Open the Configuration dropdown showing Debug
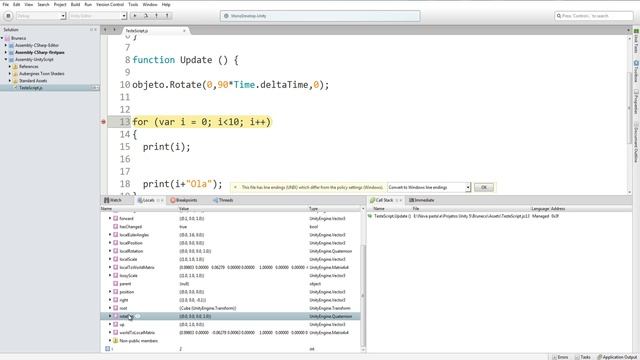The width and height of the screenshot is (640, 360). pos(41,16)
